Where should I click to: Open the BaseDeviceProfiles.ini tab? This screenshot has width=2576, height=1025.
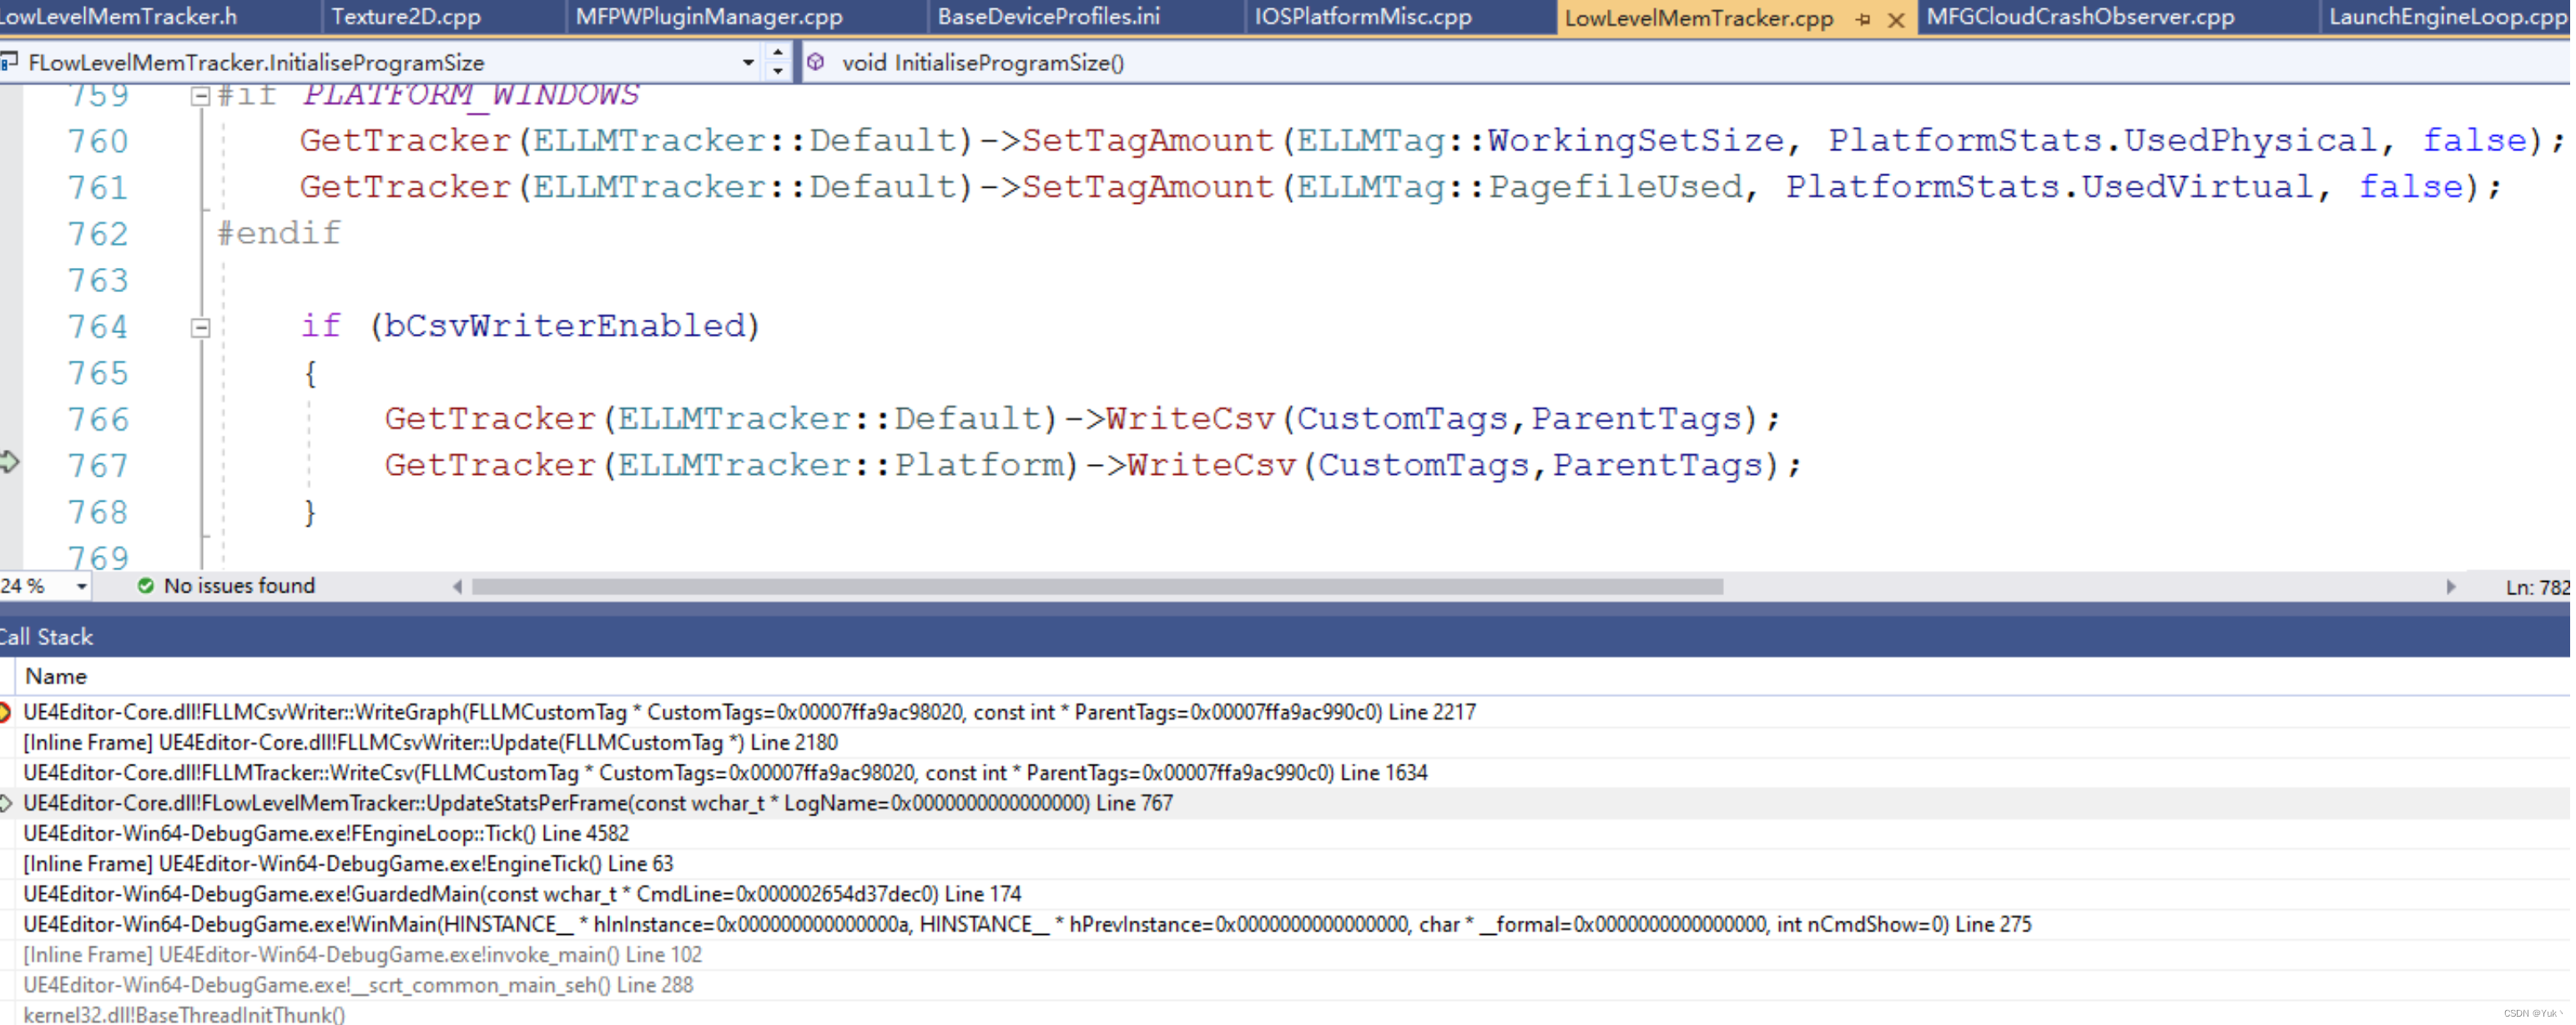pos(1048,17)
